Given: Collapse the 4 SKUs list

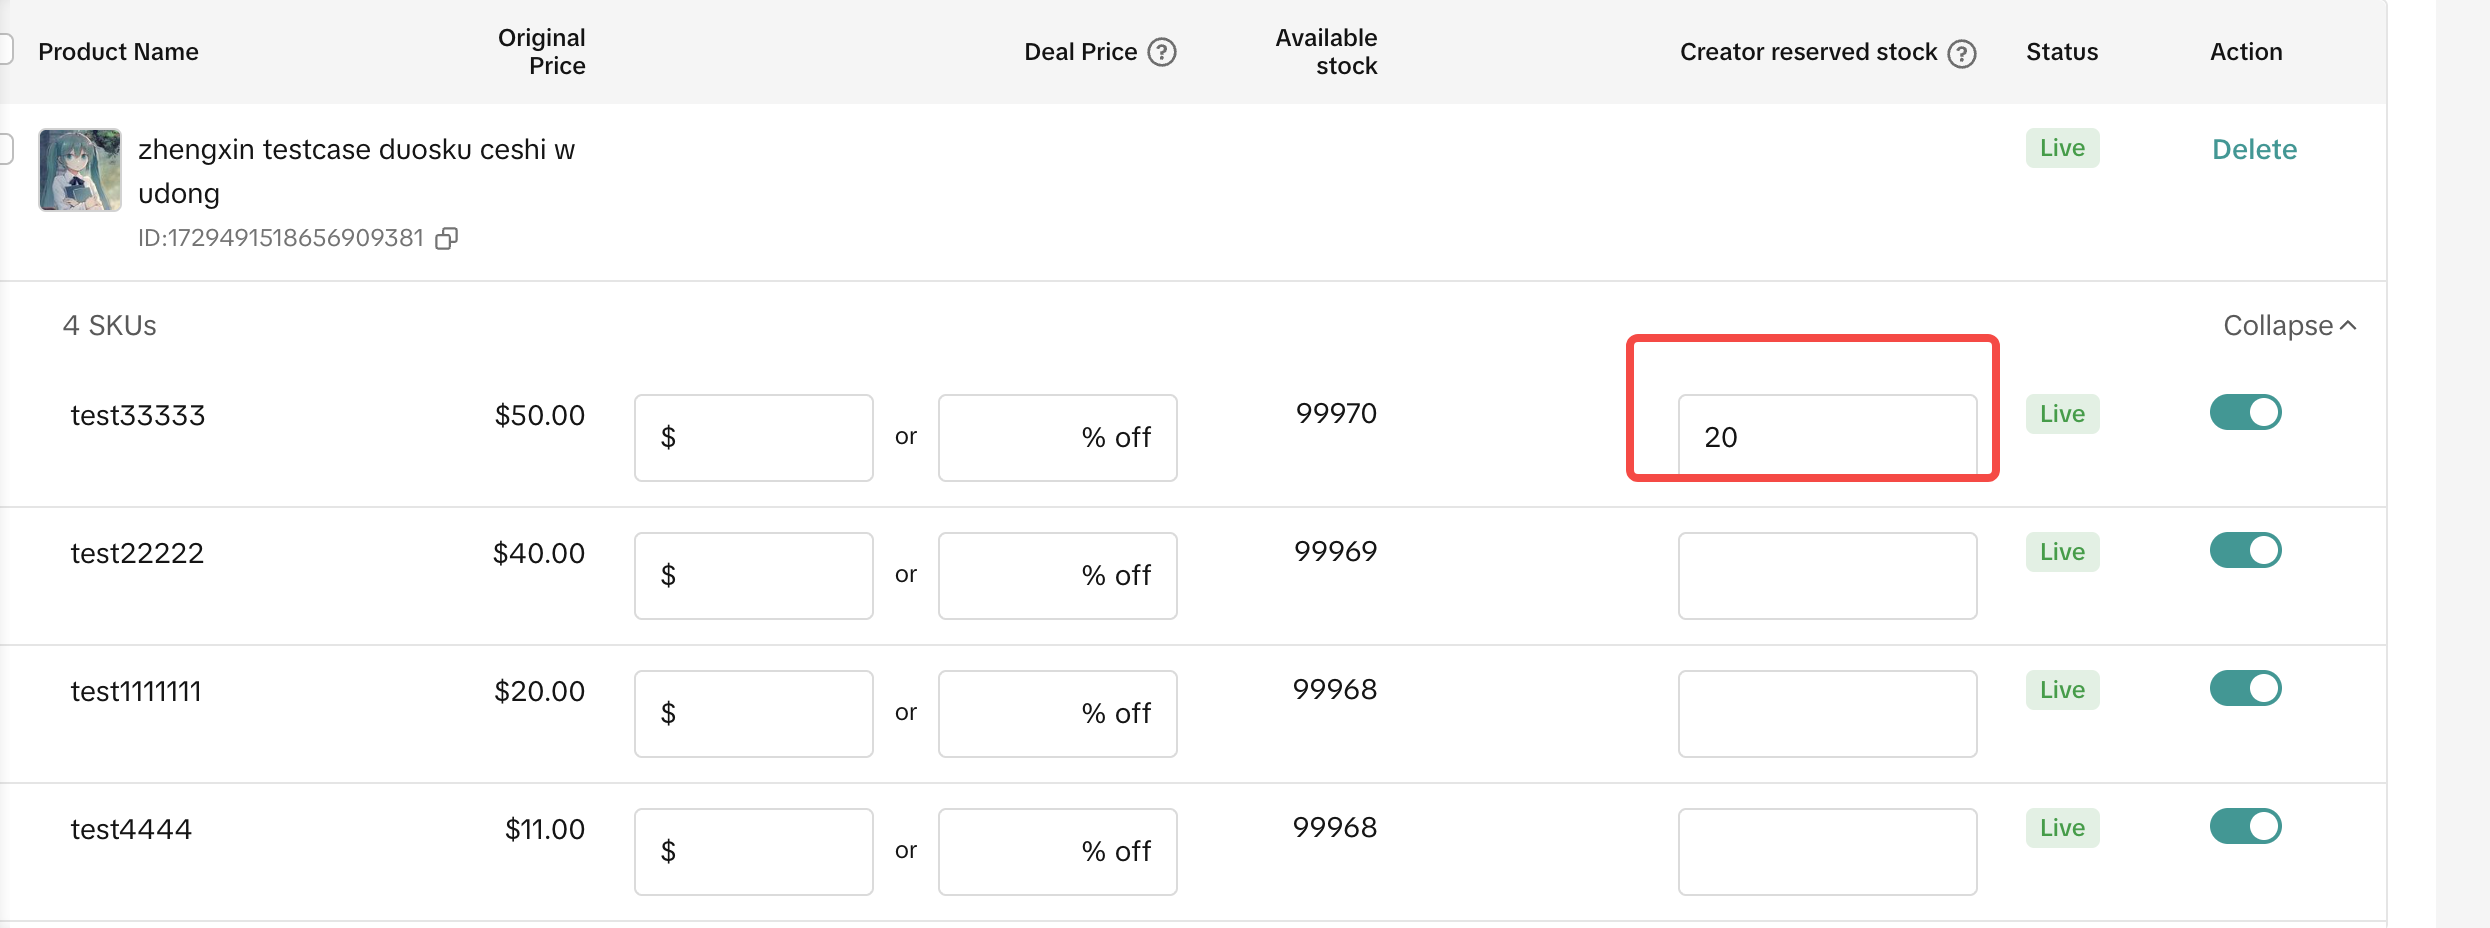Looking at the screenshot, I should pos(2289,326).
